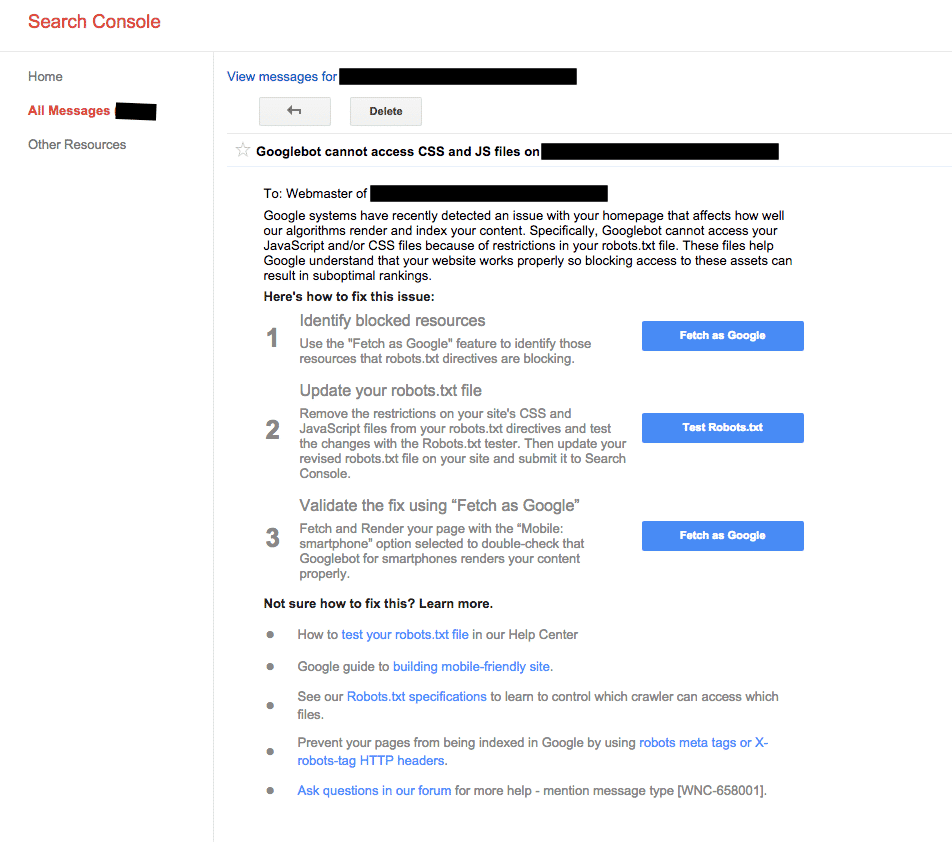Click the message type code WNC-658001

coord(721,790)
